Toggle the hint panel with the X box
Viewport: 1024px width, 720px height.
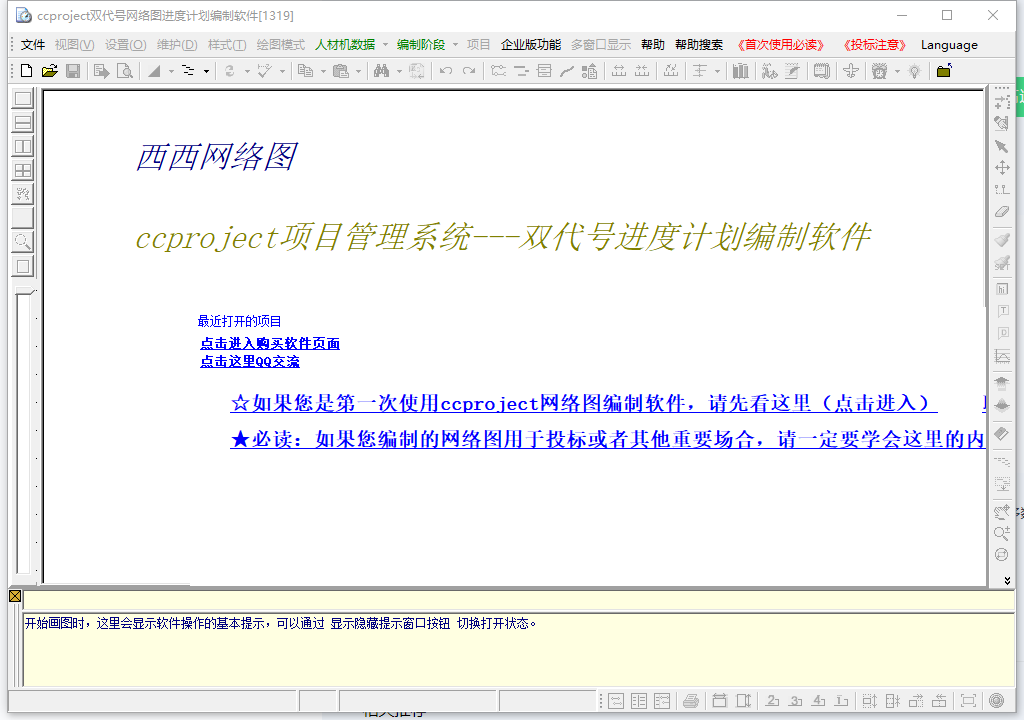[x=15, y=596]
